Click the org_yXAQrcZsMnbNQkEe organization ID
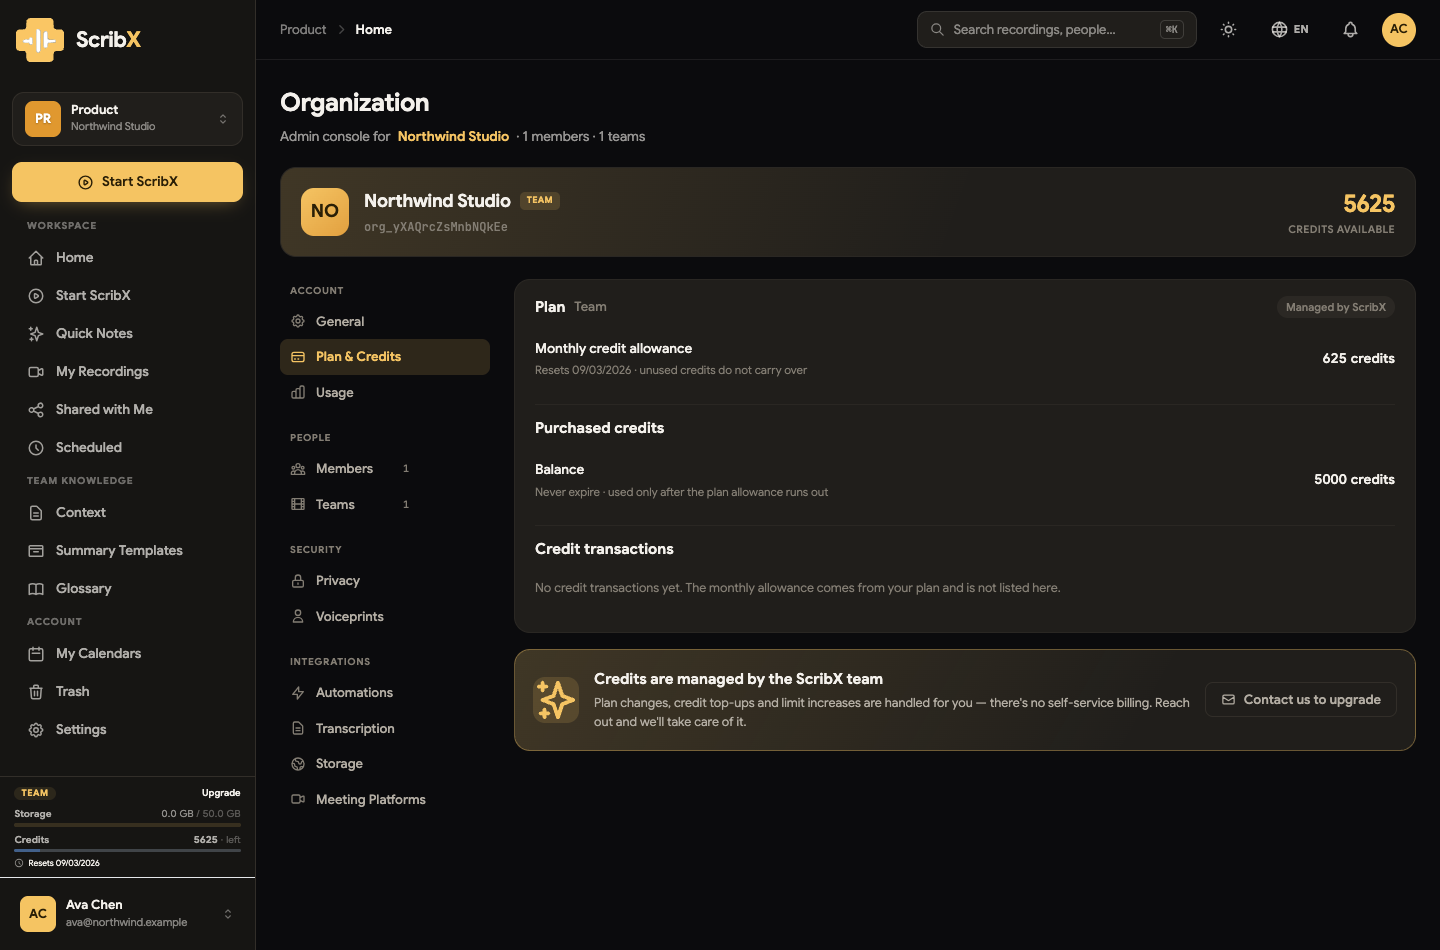Viewport: 1440px width, 950px height. 436,227
